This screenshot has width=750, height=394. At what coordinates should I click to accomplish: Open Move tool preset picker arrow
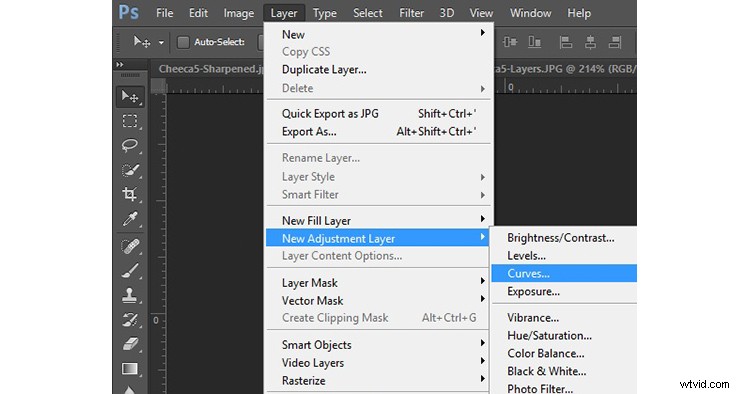161,43
